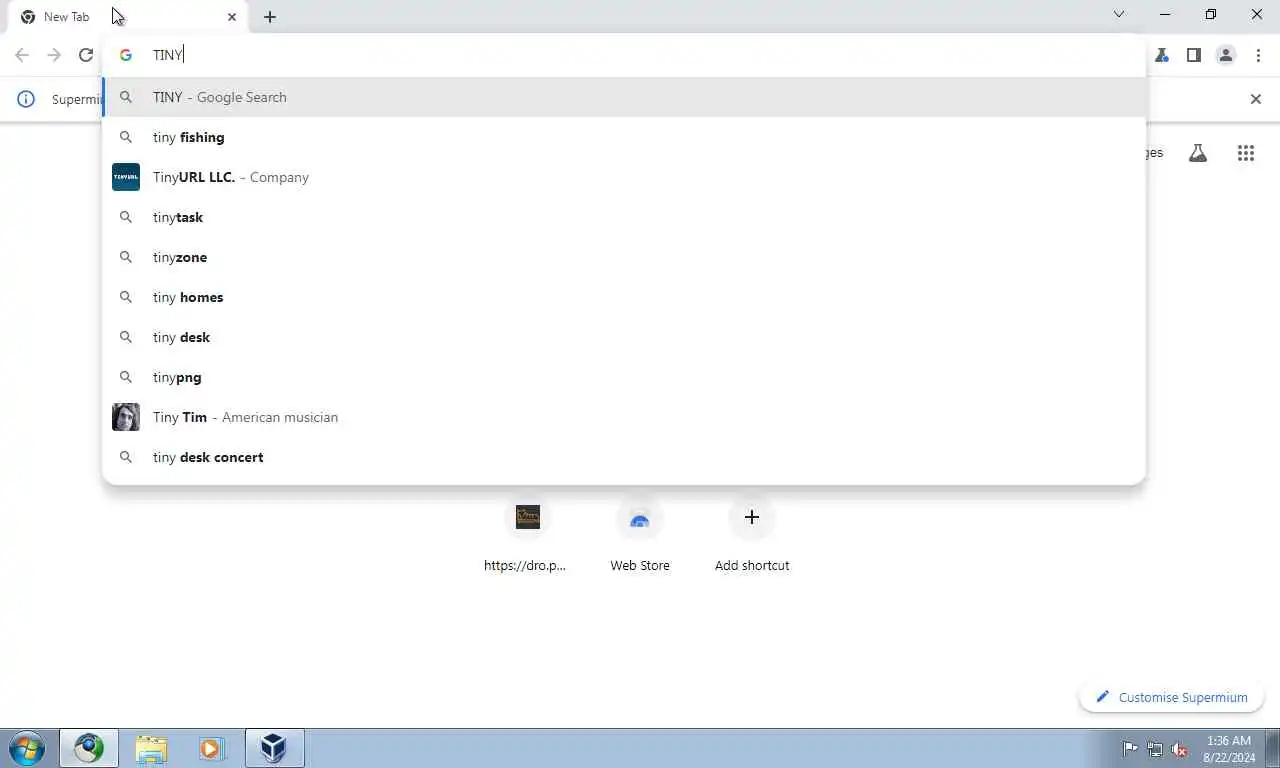Reload the page with the refresh icon
The width and height of the screenshot is (1280, 768).
pos(86,55)
